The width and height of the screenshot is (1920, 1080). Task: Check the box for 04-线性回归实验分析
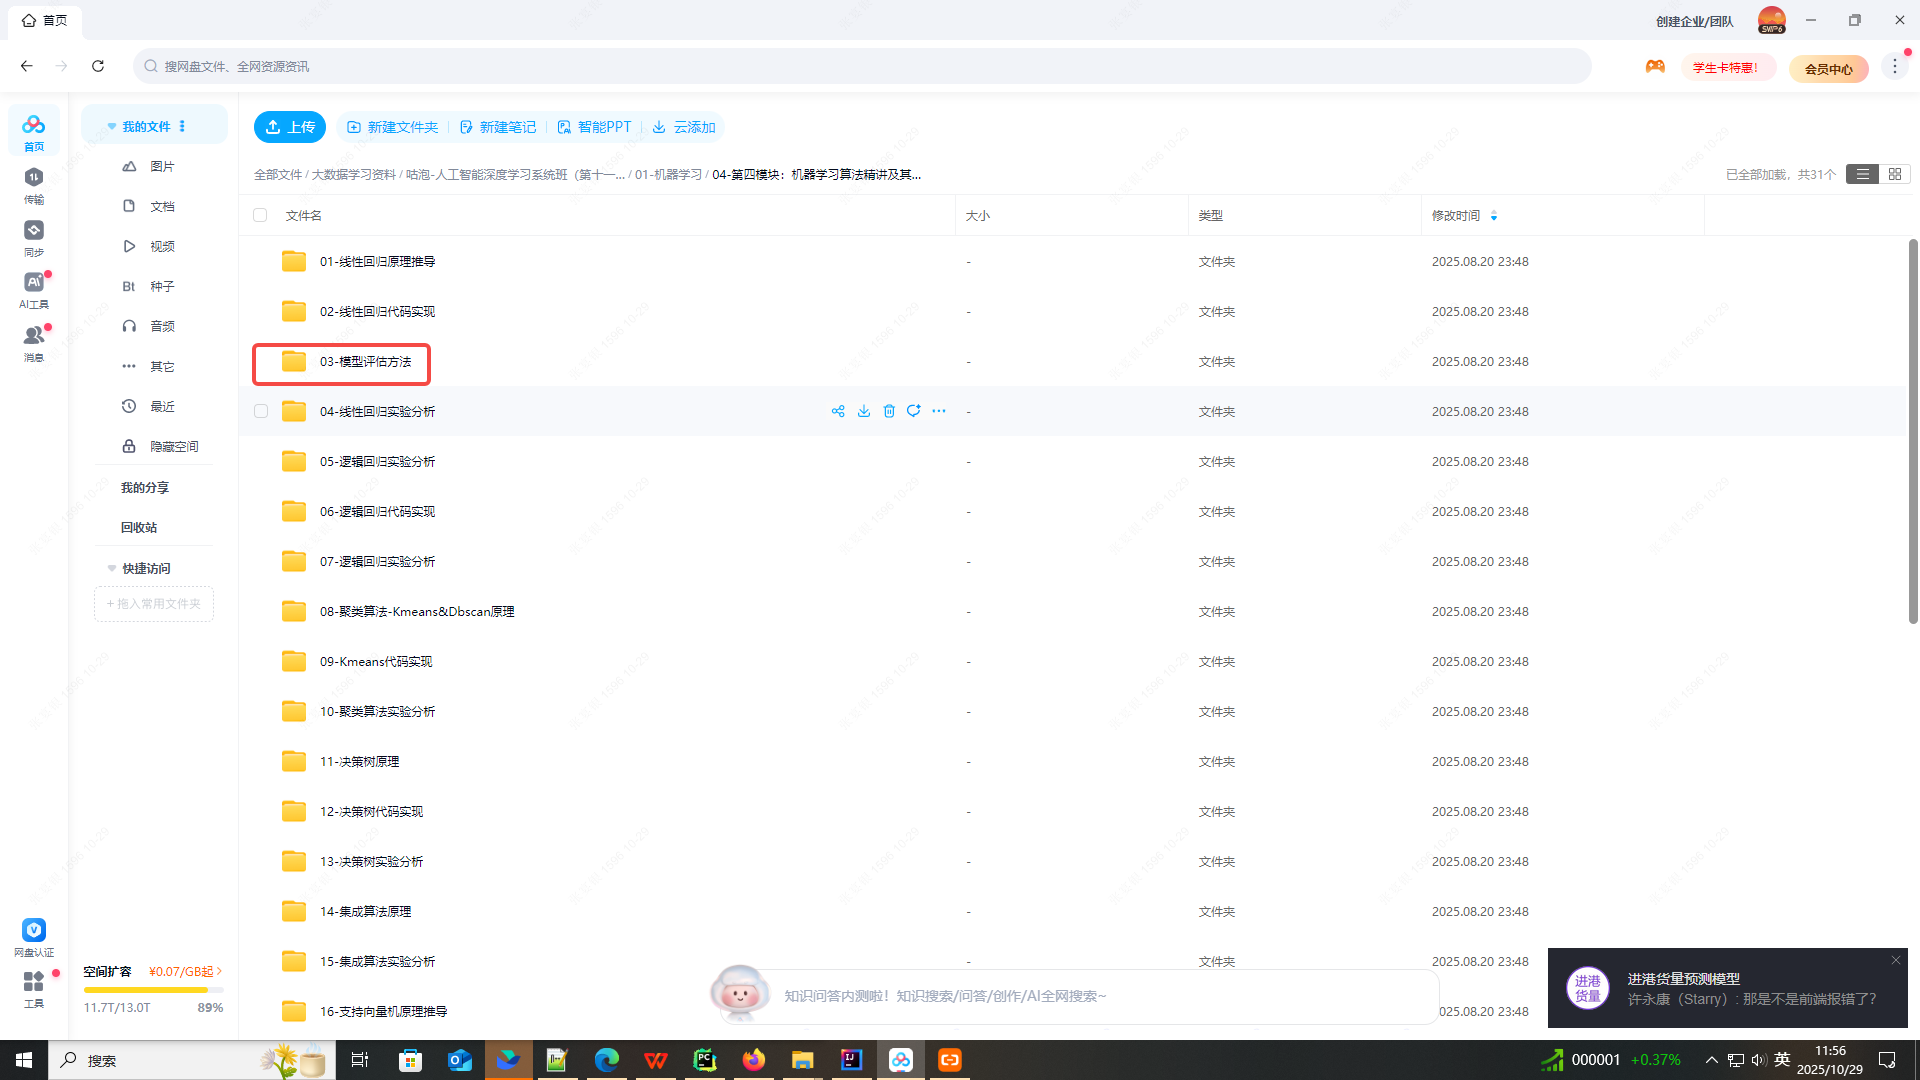(x=261, y=411)
